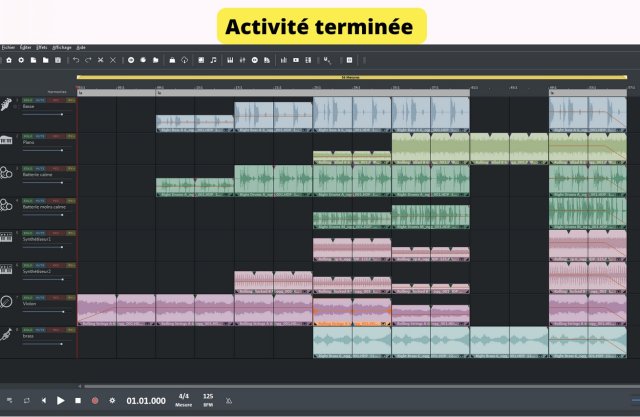Click the Basse track guitar icon
Viewport: 640px width, 417px height.
(6, 107)
